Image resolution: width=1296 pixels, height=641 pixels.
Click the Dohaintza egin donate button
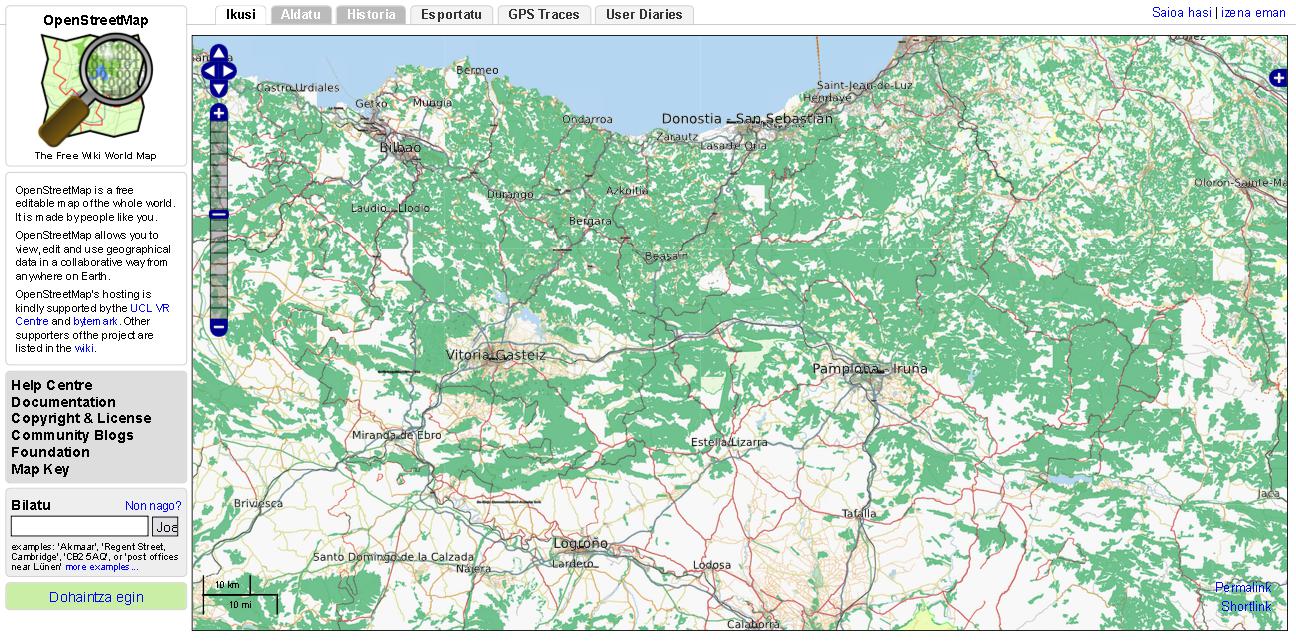click(x=96, y=597)
